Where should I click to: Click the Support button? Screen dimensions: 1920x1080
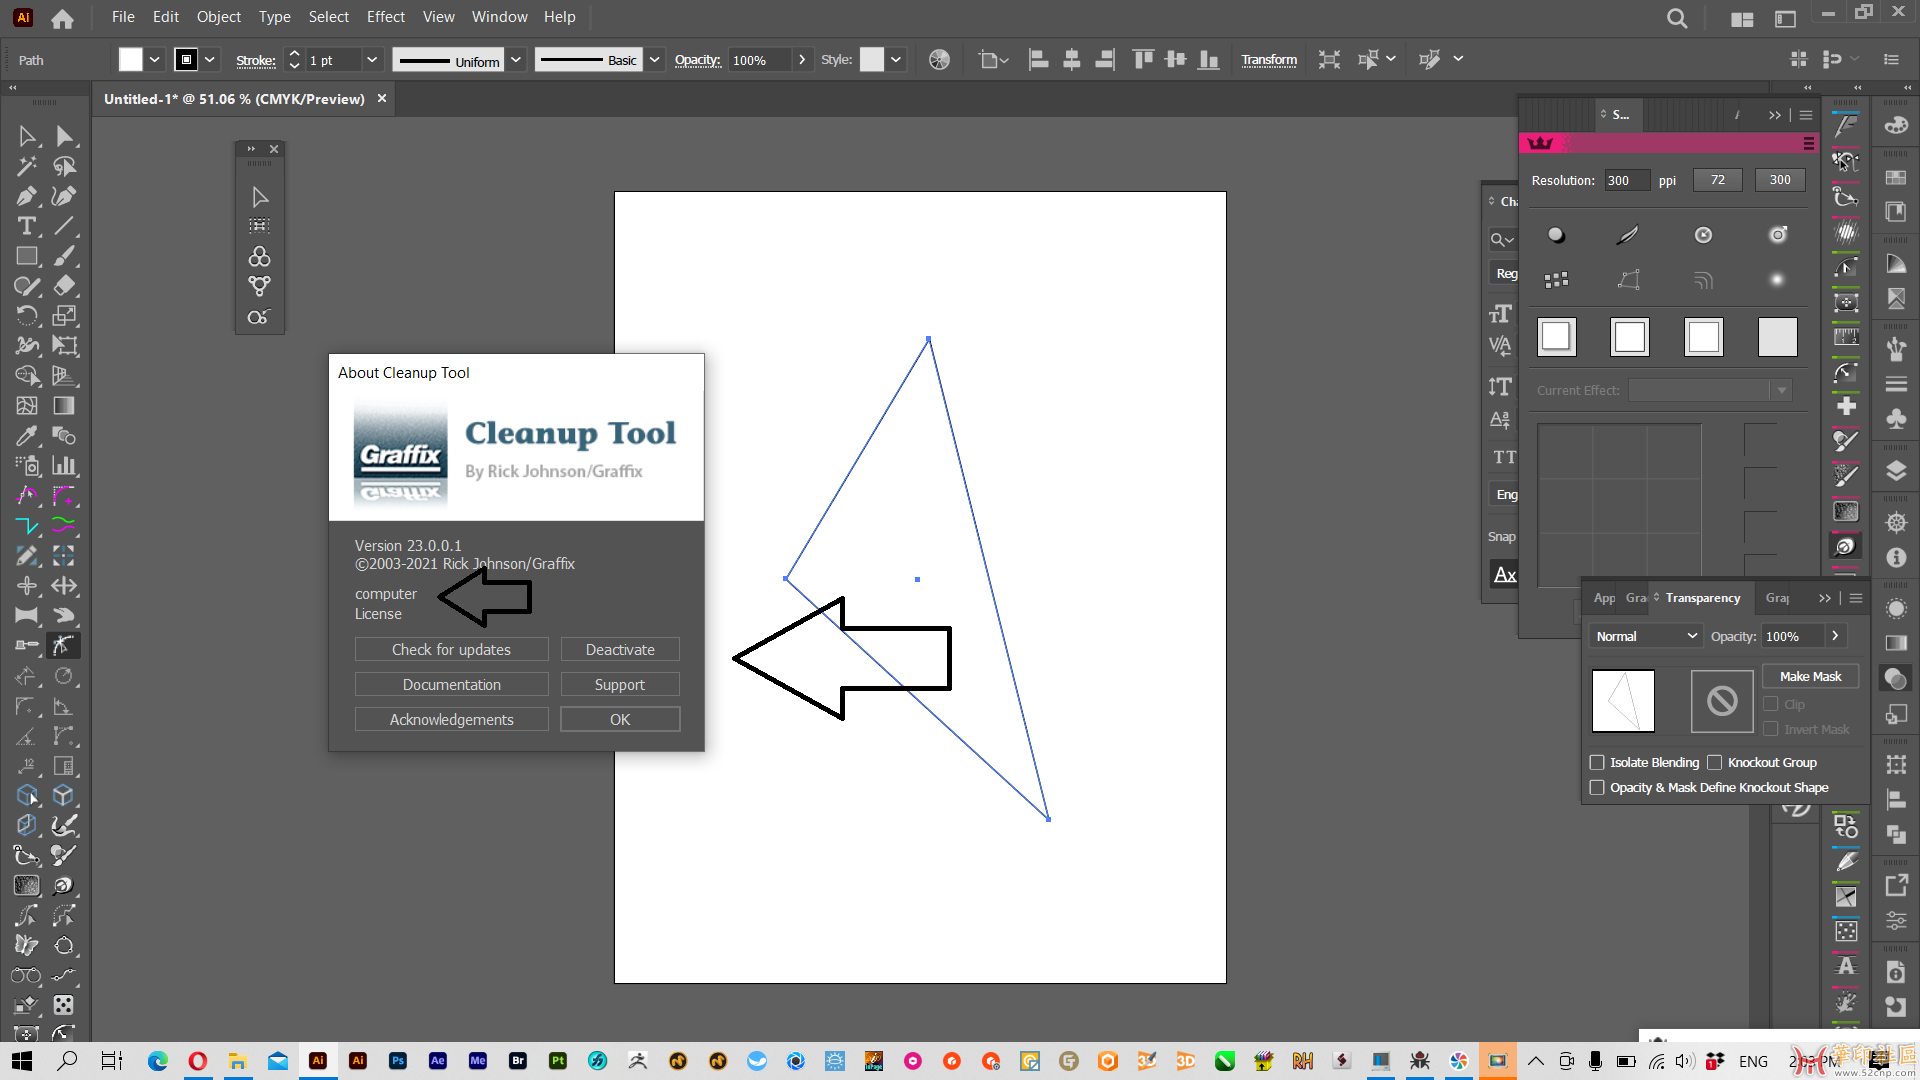tap(620, 685)
